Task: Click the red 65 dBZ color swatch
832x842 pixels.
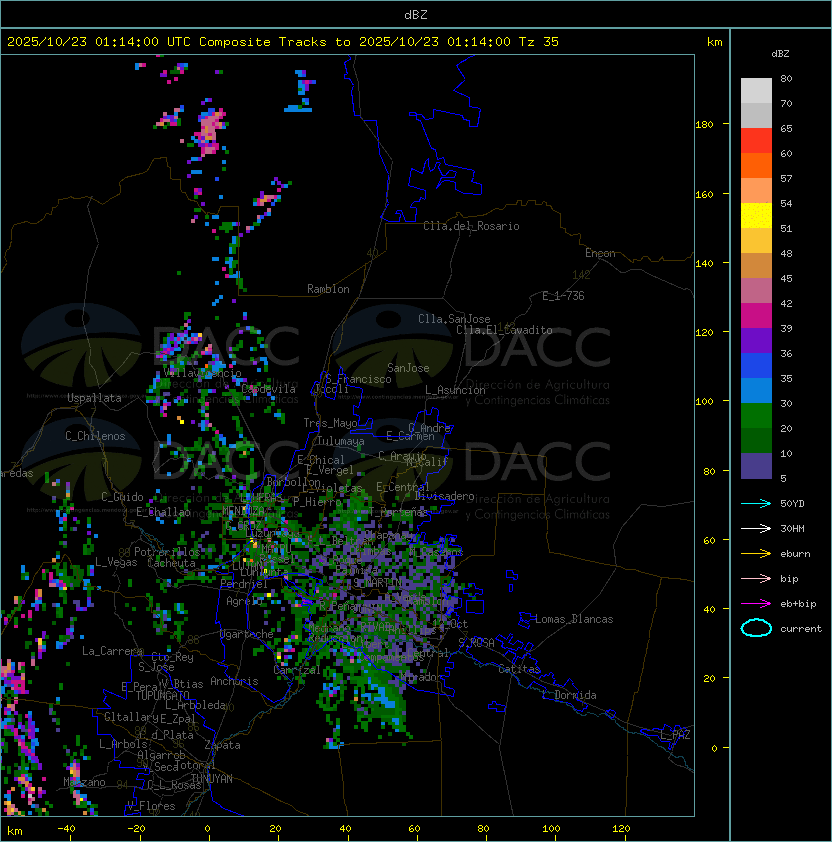Action: [756, 140]
